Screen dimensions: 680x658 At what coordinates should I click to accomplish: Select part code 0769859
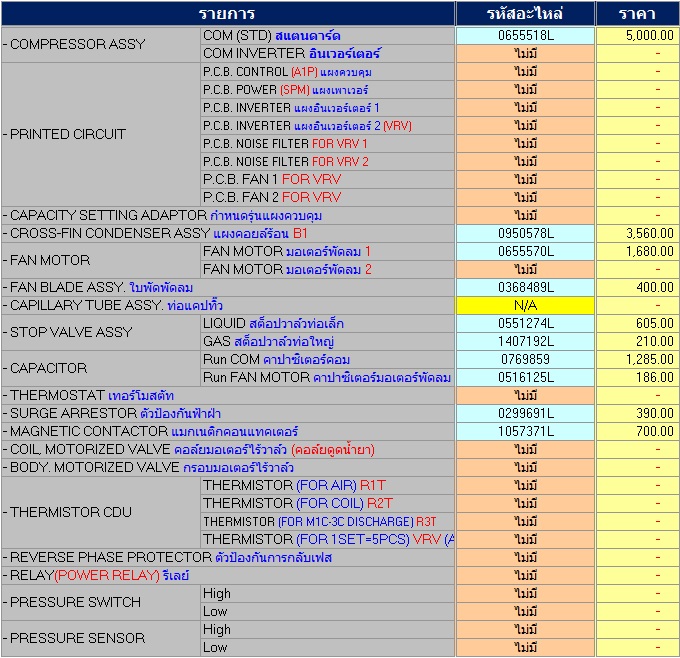(x=525, y=360)
